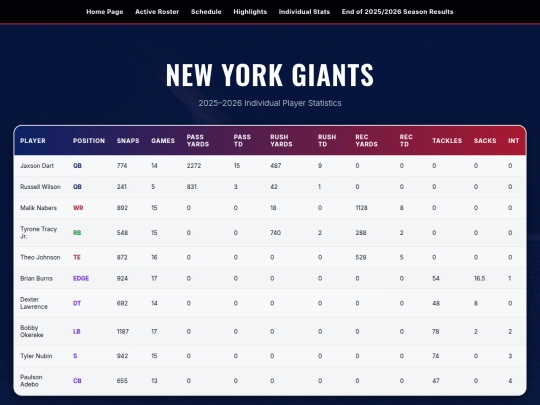540x405 pixels.
Task: Click Russell Wilson's 831 pass yards
Action: click(191, 187)
